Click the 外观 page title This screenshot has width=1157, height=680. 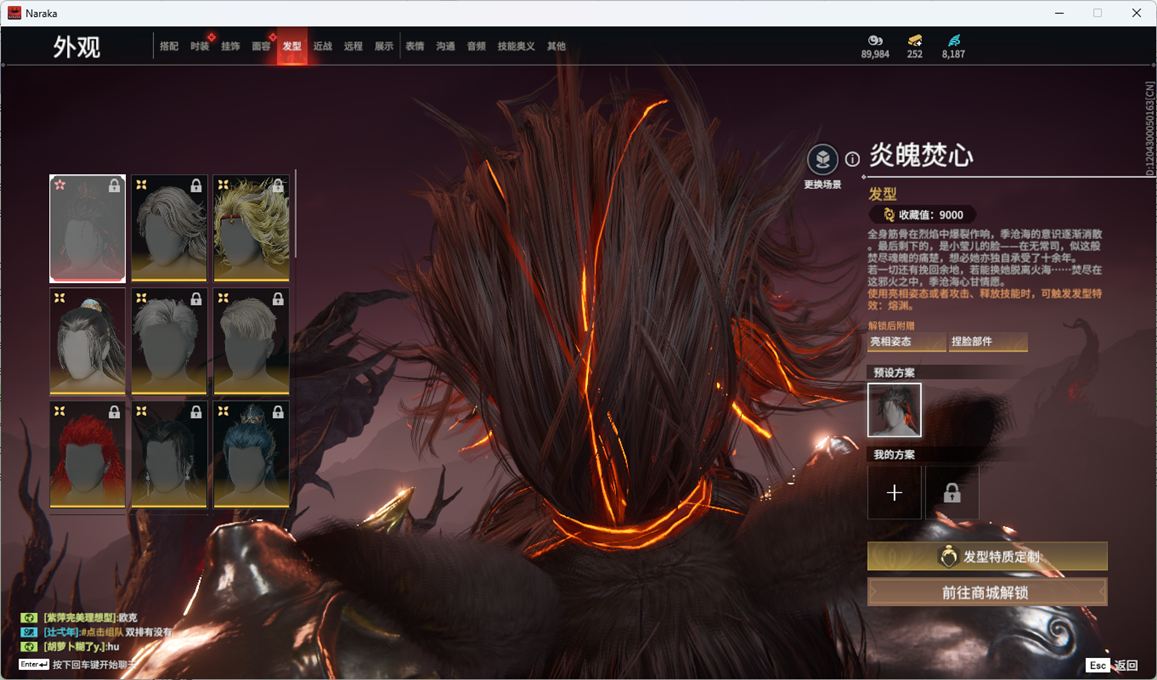click(76, 46)
